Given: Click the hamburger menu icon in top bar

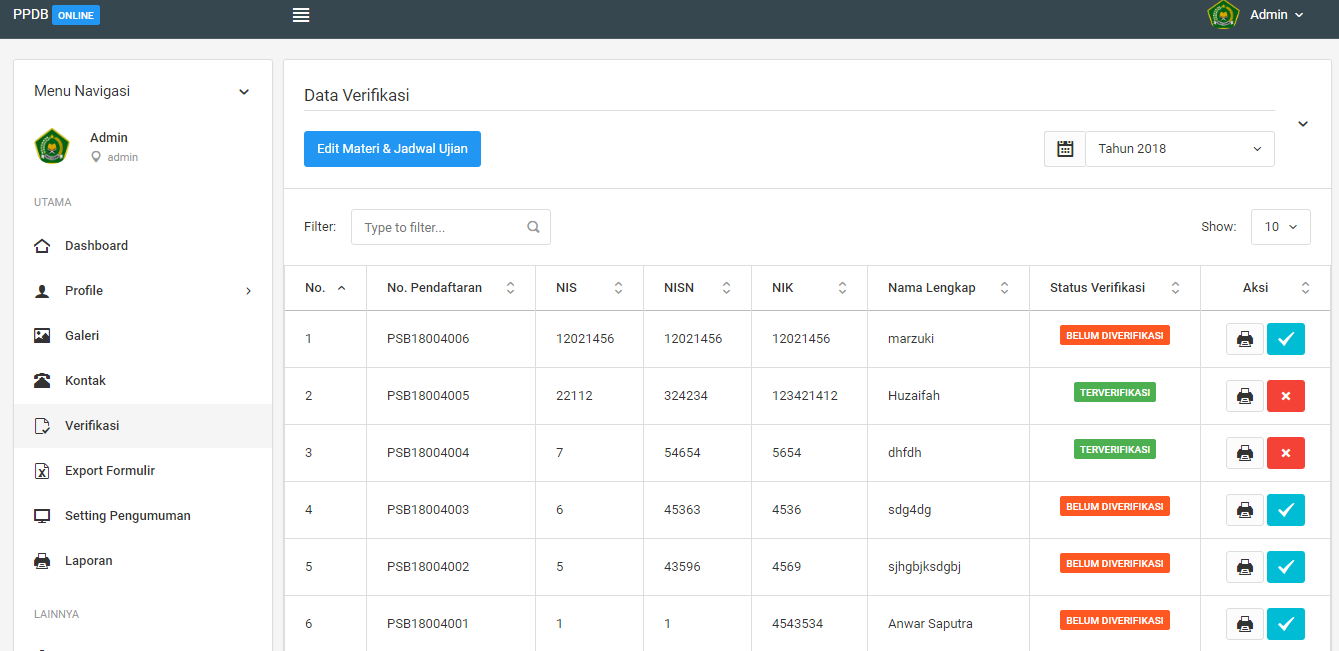Looking at the screenshot, I should (301, 15).
